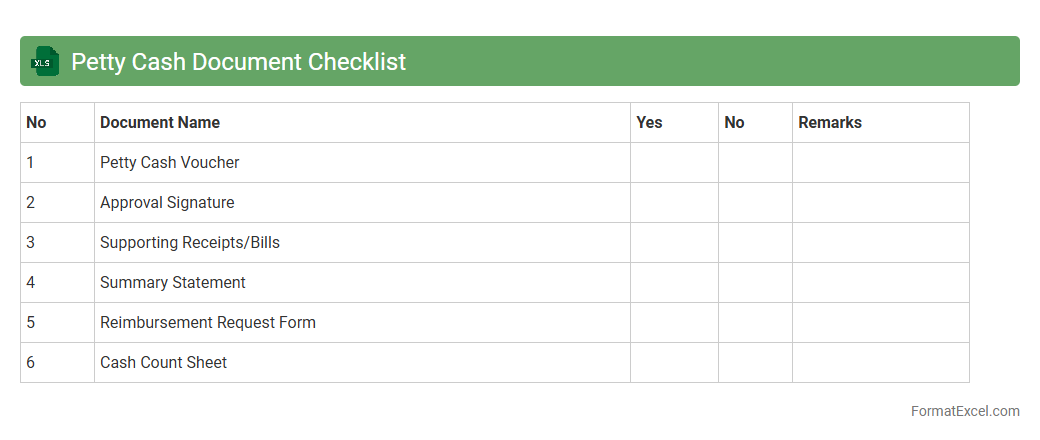Screen dimensions: 1040x440
Task: Select the Supporting Receipts/Bills entry
Action: click(x=190, y=242)
